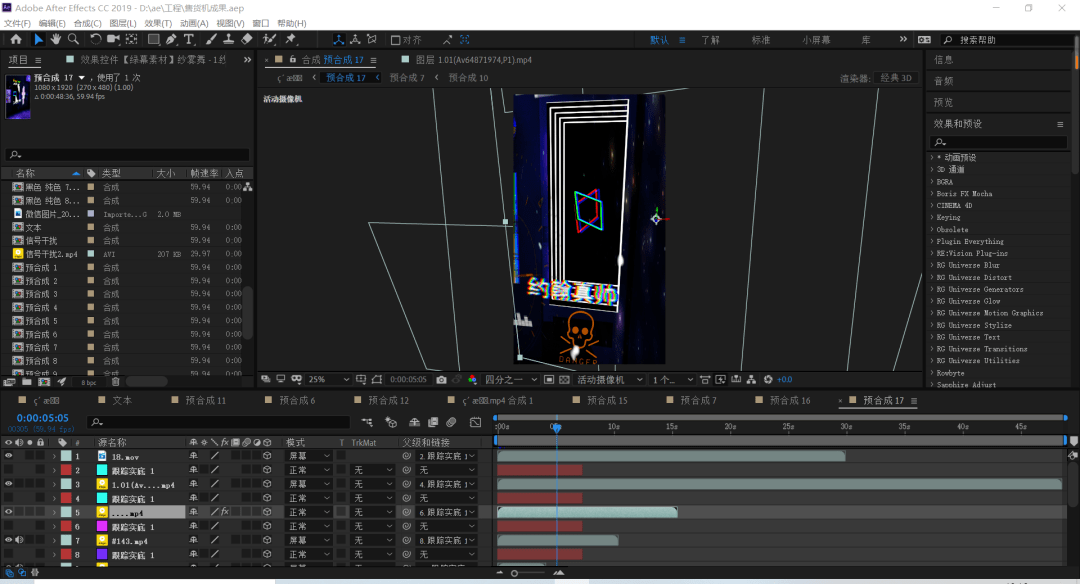Image resolution: width=1080 pixels, height=584 pixels.
Task: Switch to the 标准 workspace
Action: tap(760, 40)
